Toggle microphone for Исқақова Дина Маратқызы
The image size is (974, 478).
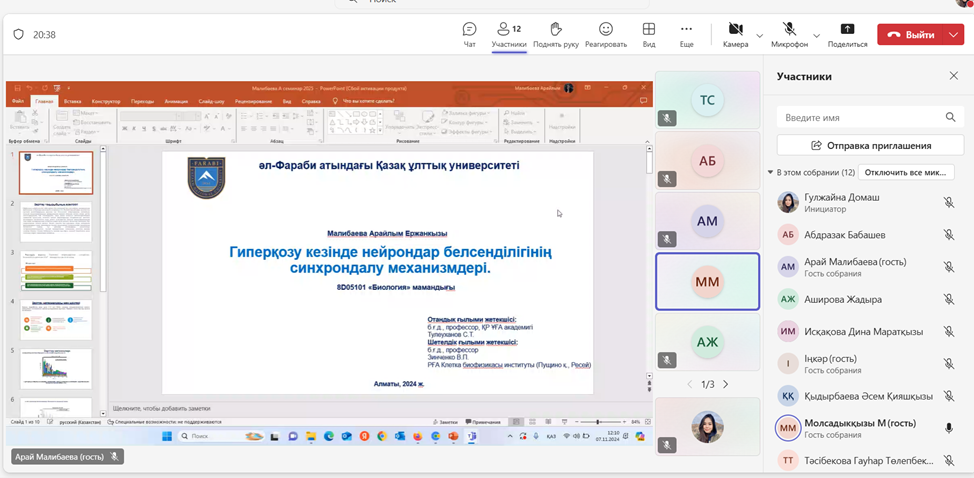[x=949, y=331]
